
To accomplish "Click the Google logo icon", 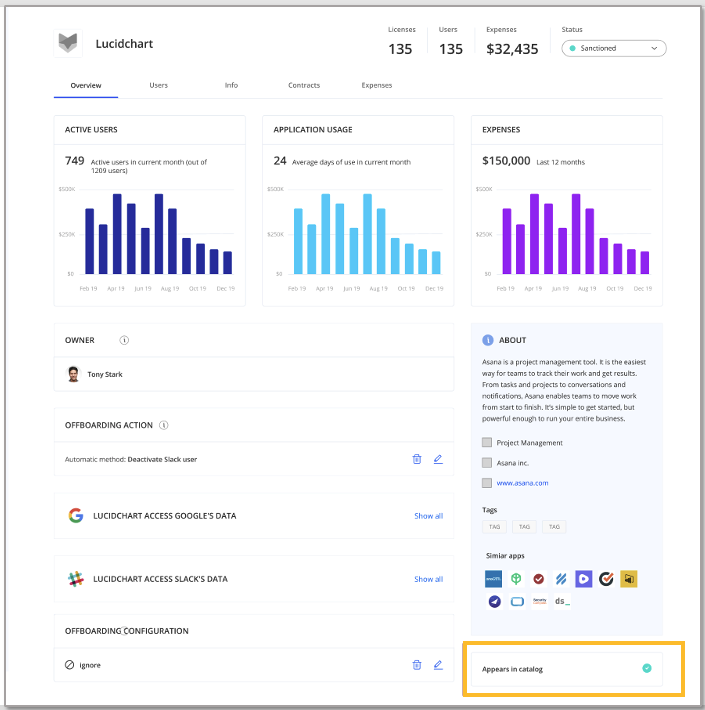I will coord(76,515).
